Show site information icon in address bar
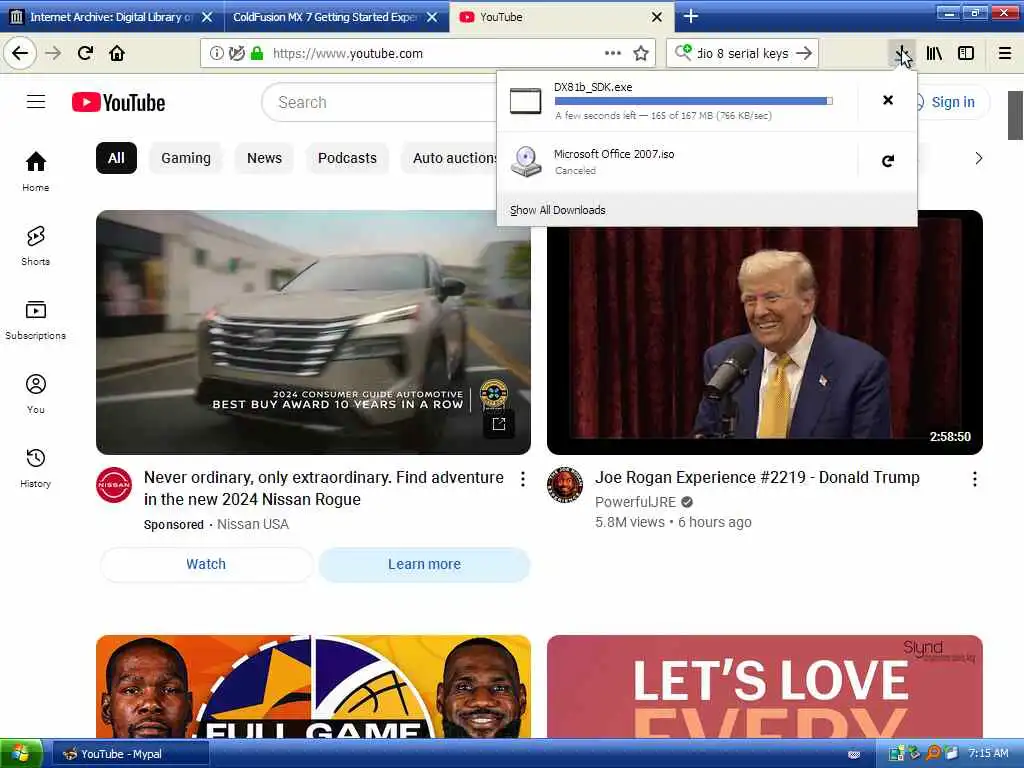 click(x=216, y=54)
